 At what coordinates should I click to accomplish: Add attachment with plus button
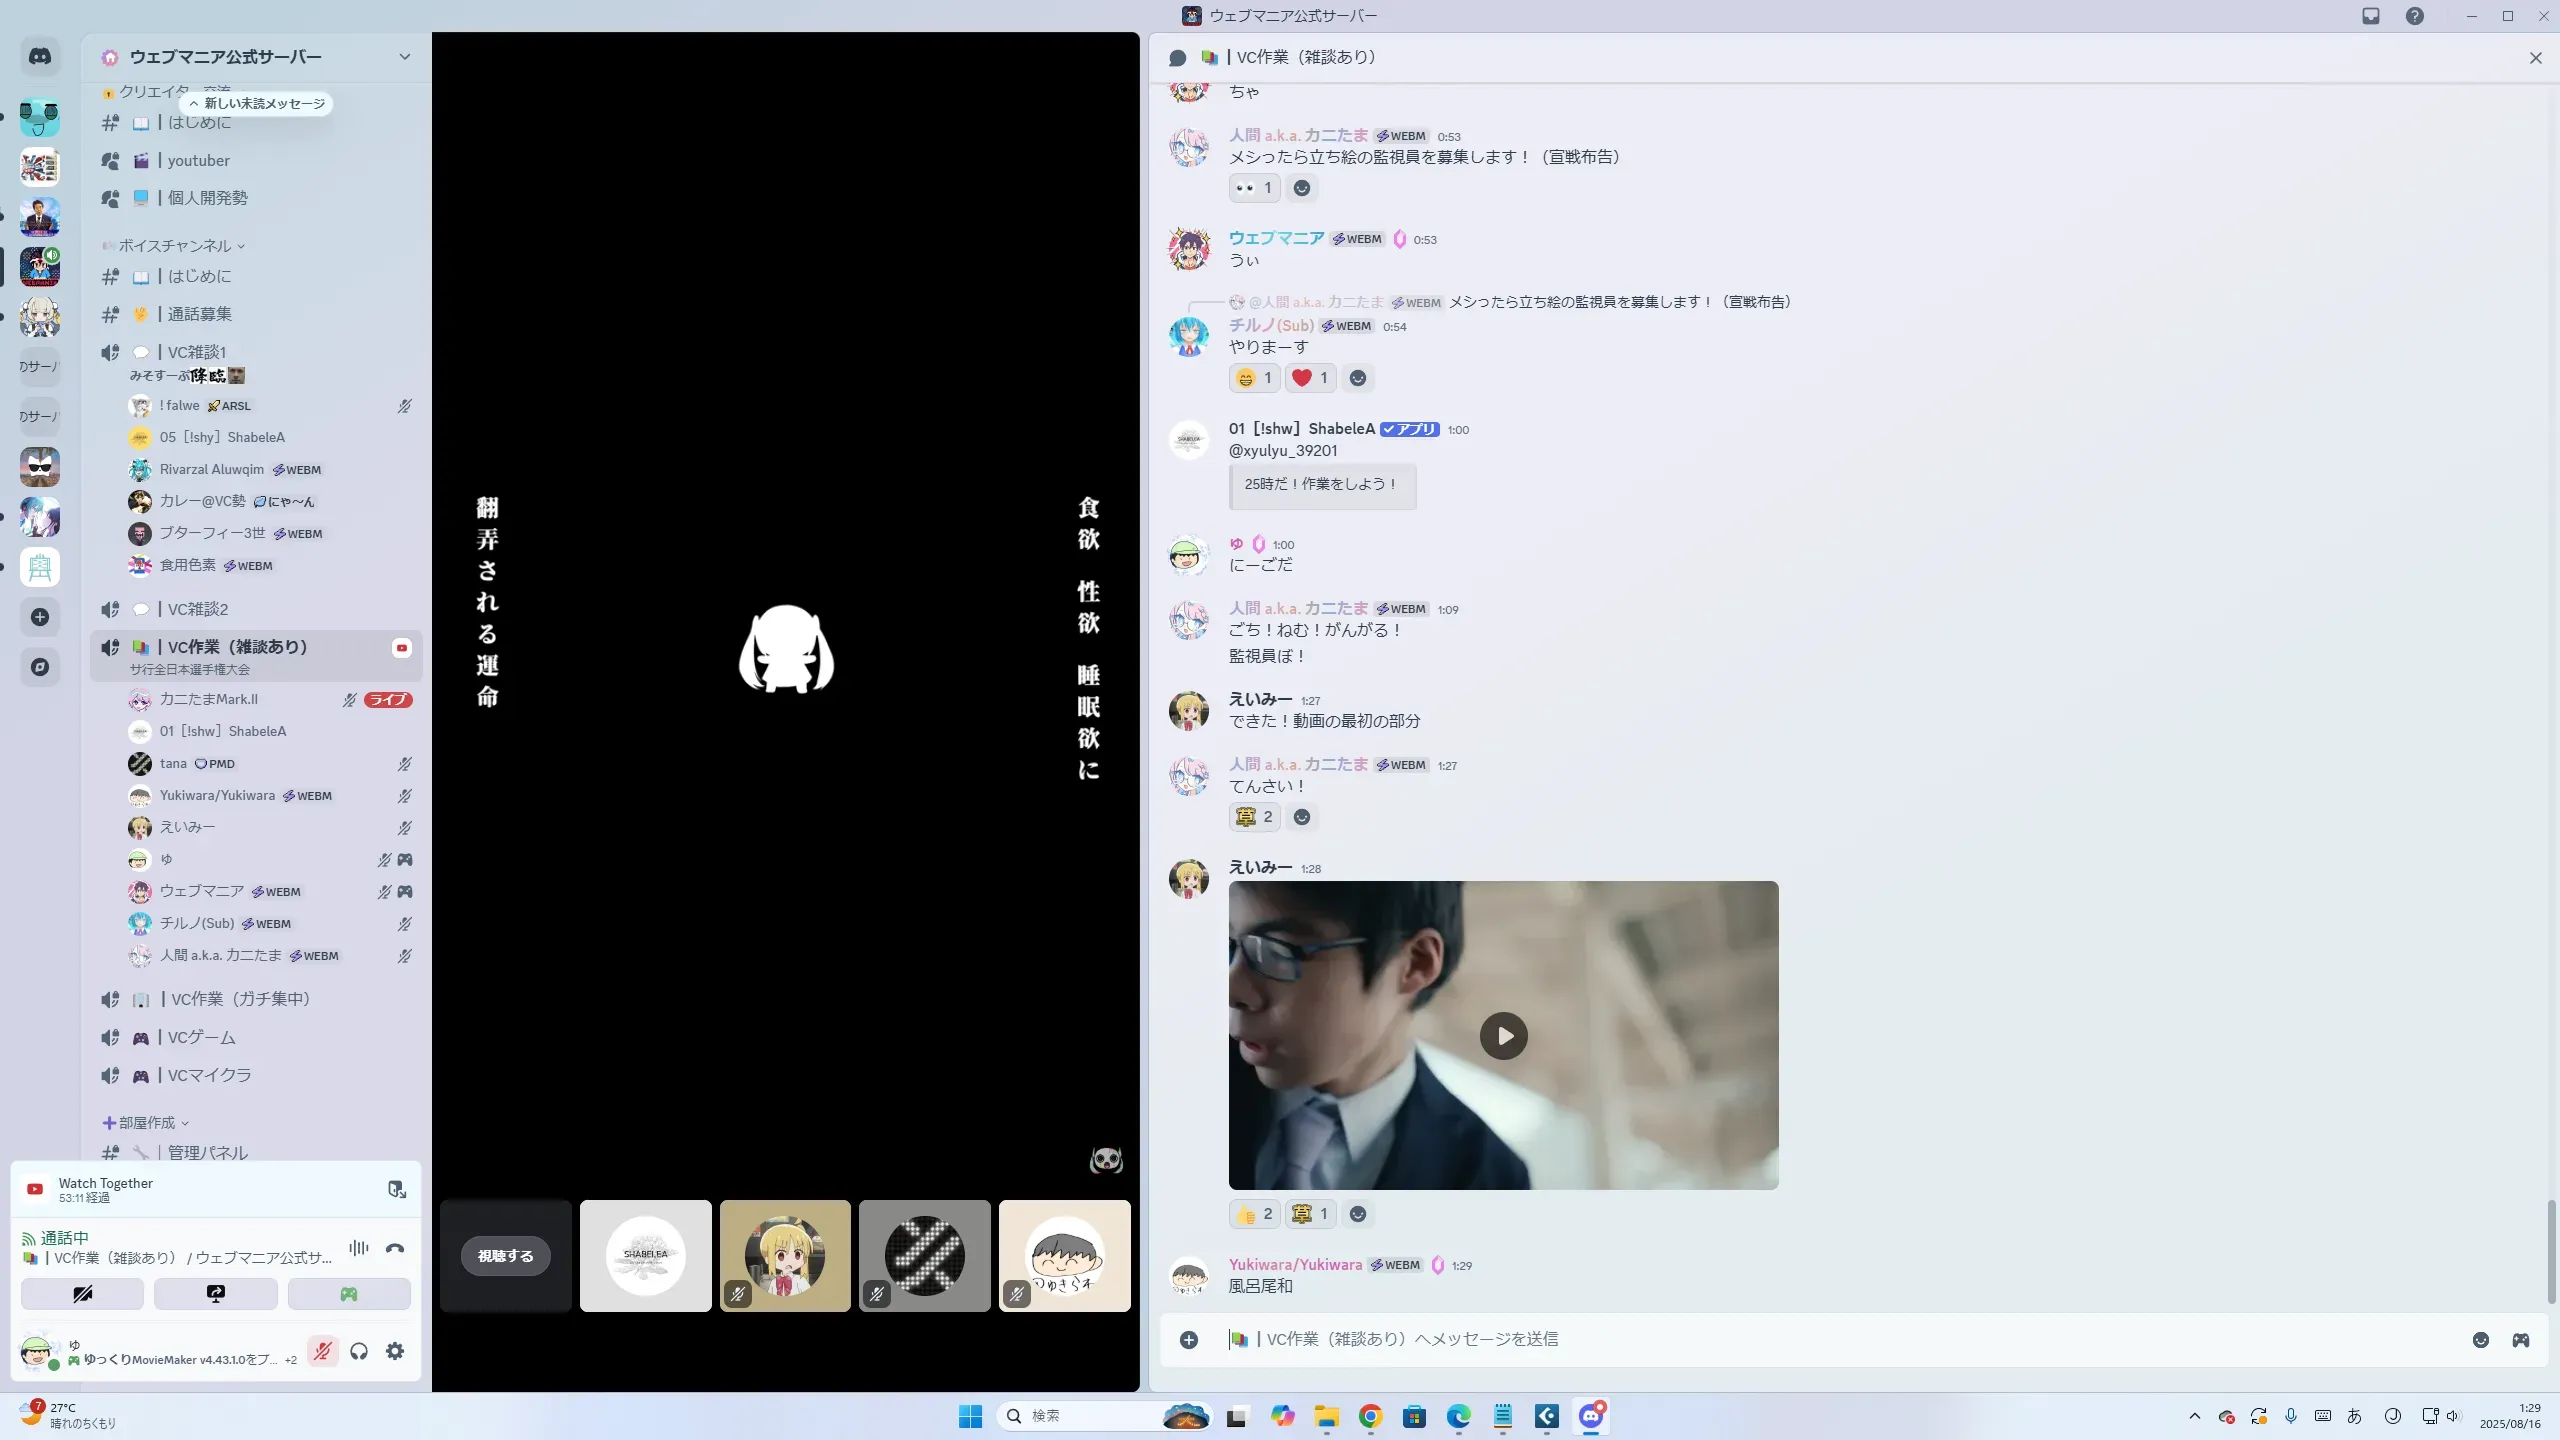(x=1189, y=1340)
